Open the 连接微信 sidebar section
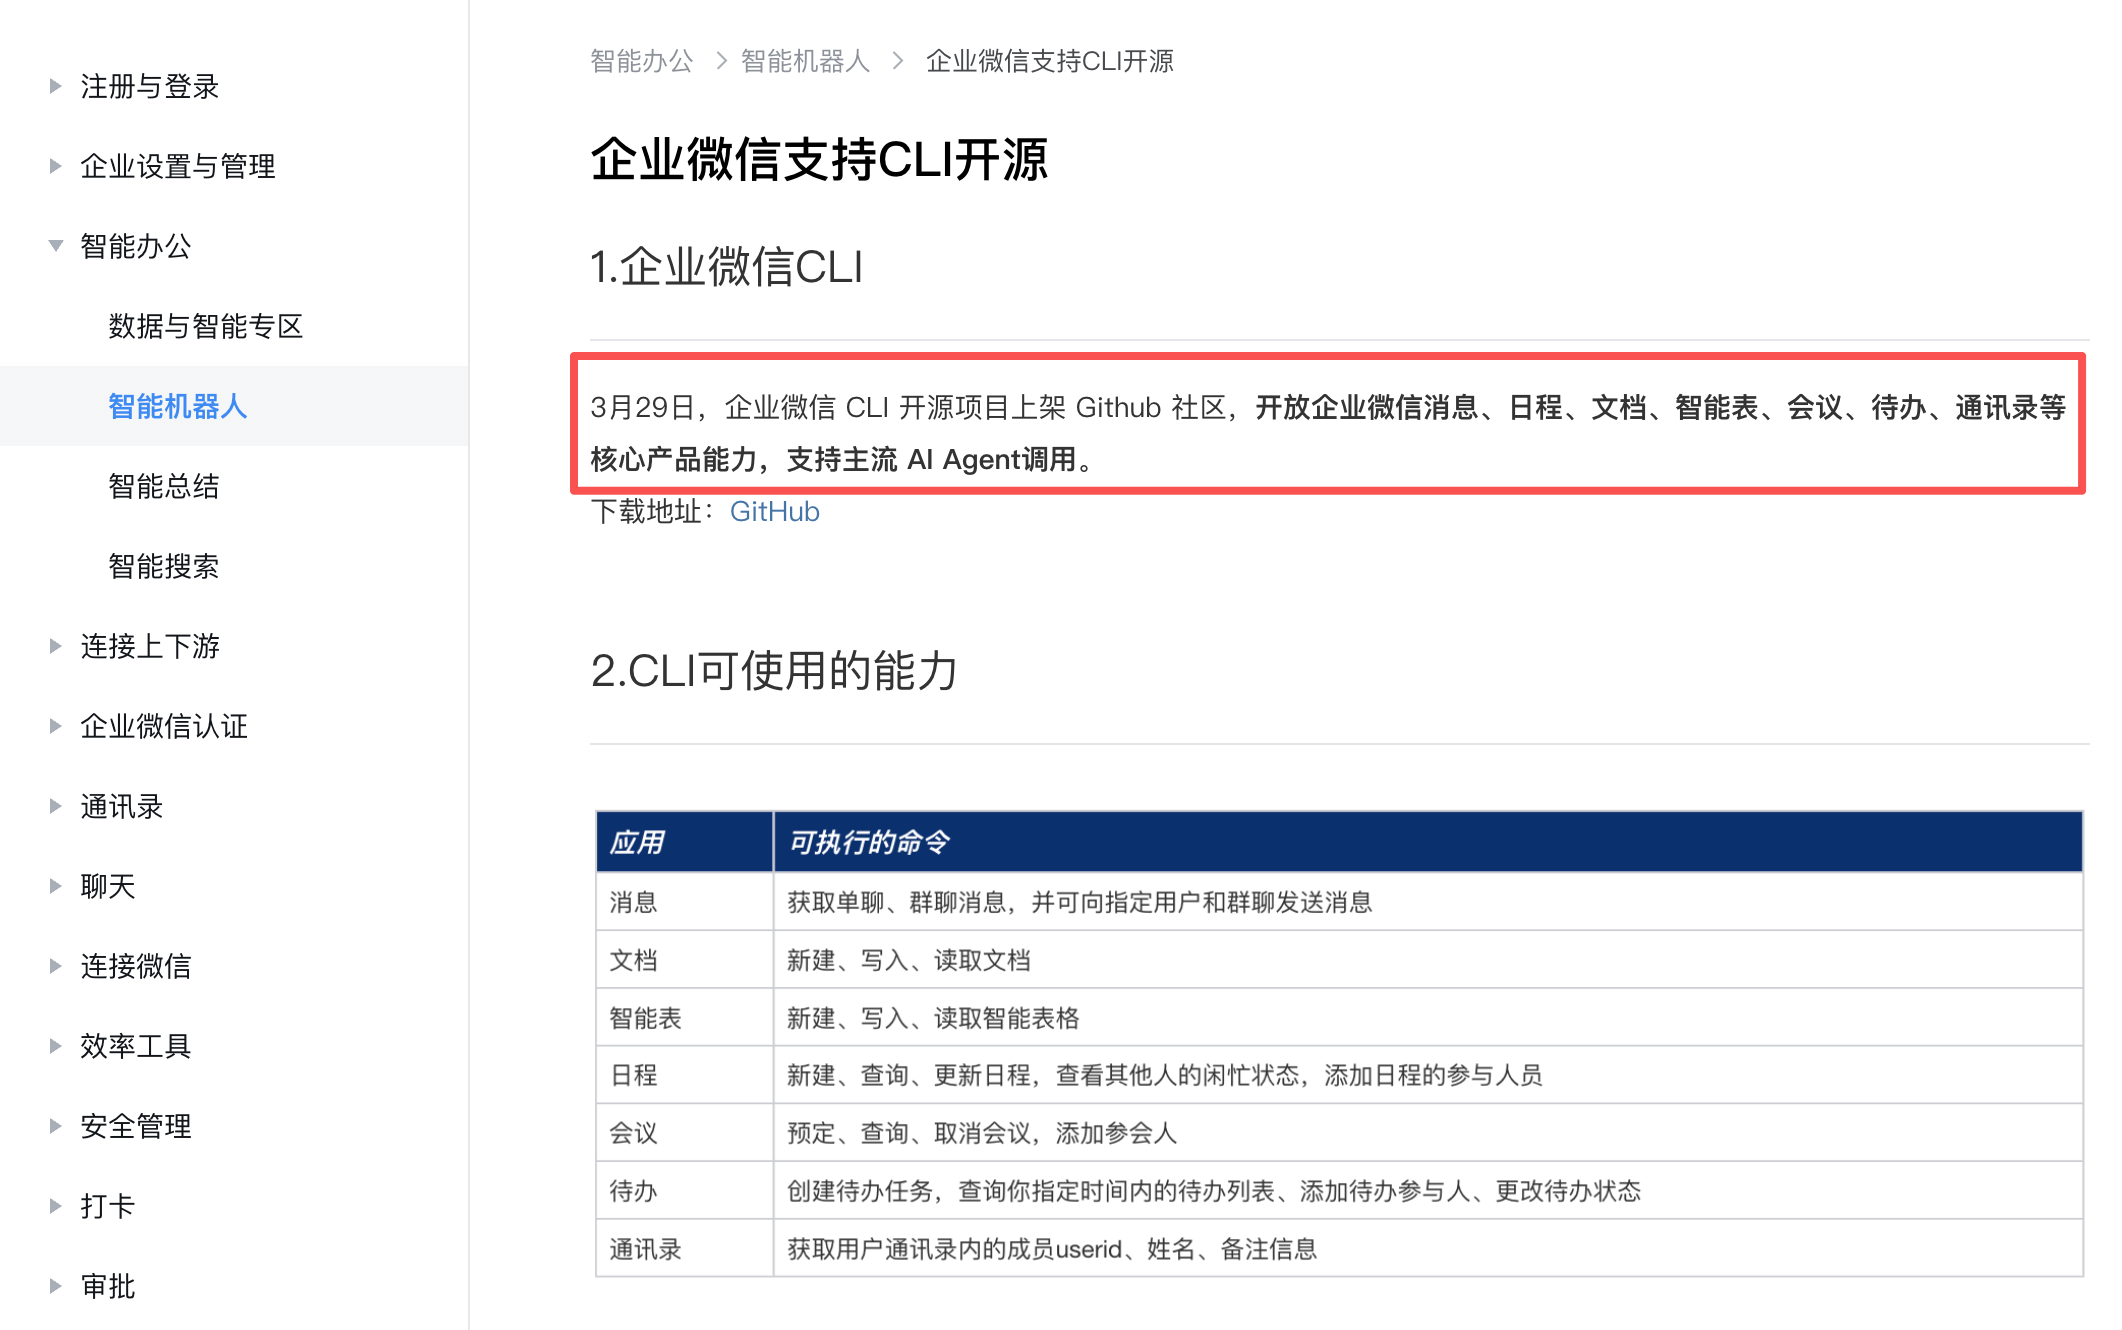The image size is (2122, 1330). [135, 966]
